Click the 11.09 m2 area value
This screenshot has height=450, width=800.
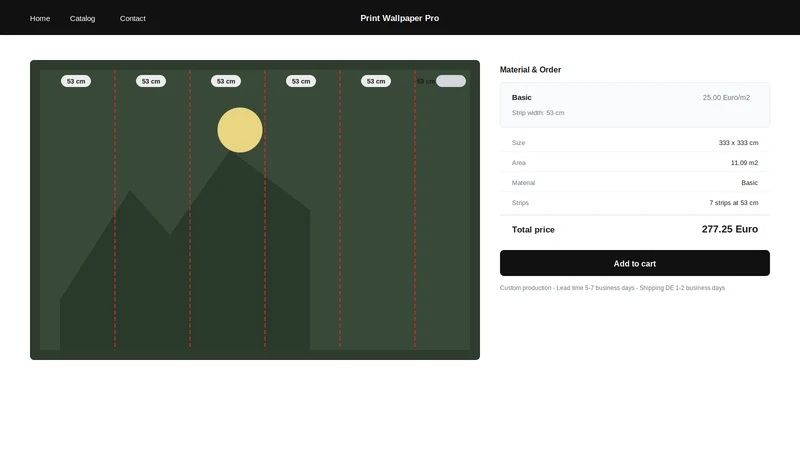tap(744, 163)
